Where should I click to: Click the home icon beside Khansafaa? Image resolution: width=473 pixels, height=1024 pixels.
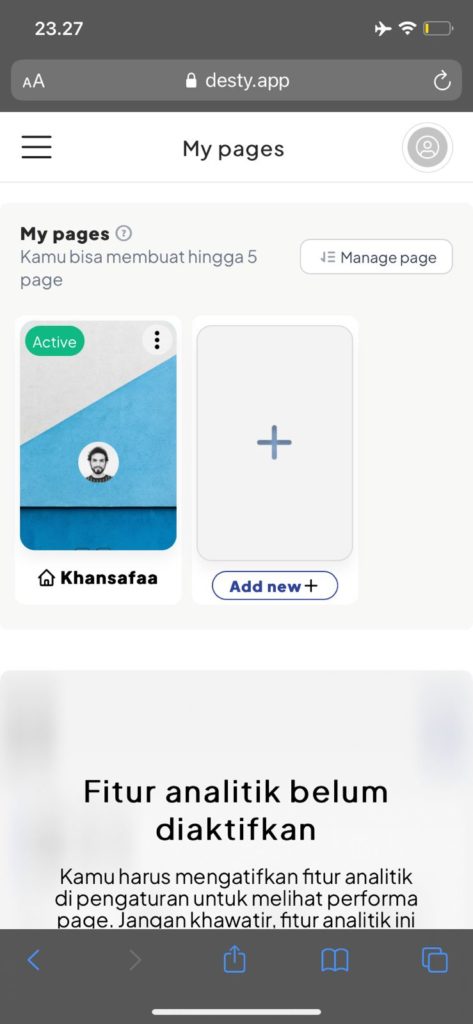(x=46, y=579)
